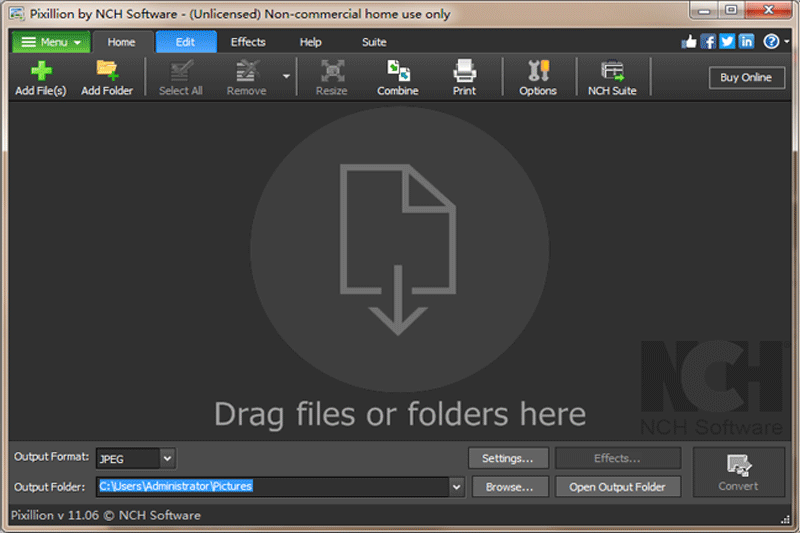Viewport: 800px width, 533px height.
Task: Click the blue help question mark icon
Action: [x=771, y=41]
